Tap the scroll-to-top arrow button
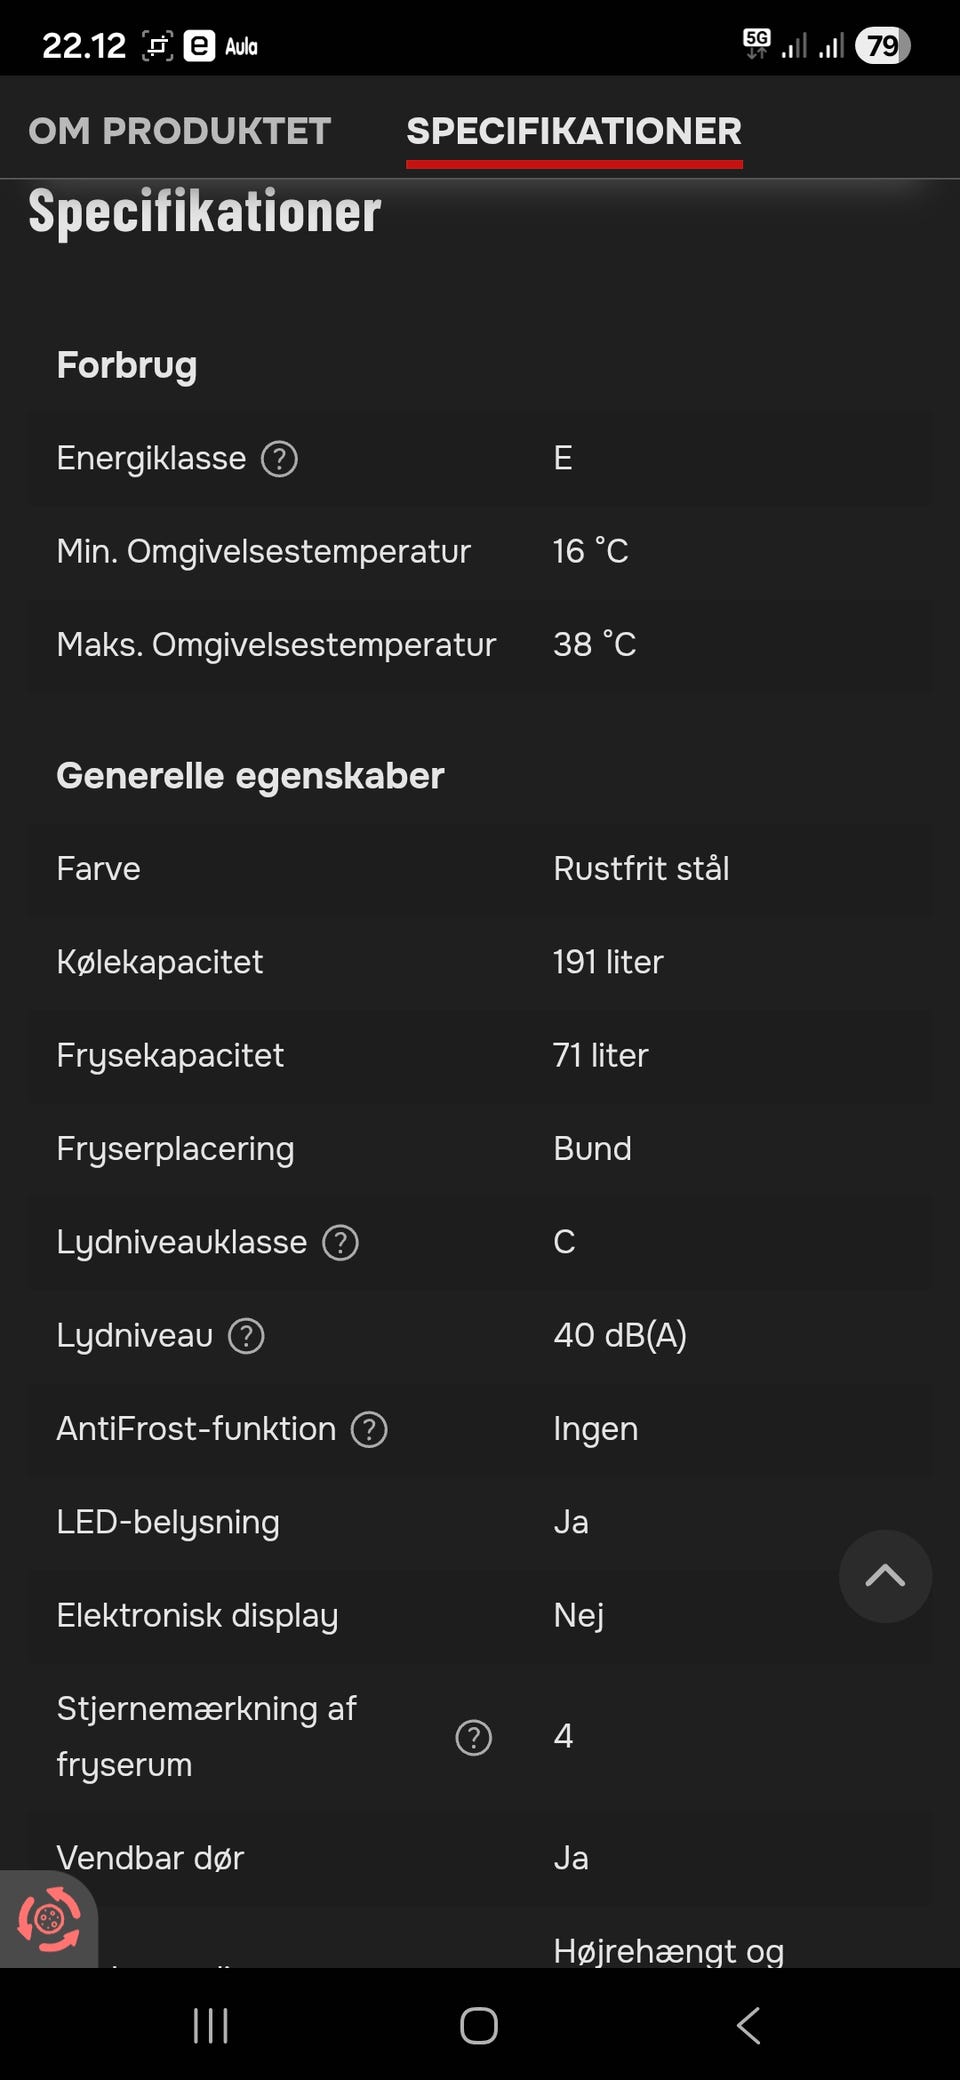 885,1576
